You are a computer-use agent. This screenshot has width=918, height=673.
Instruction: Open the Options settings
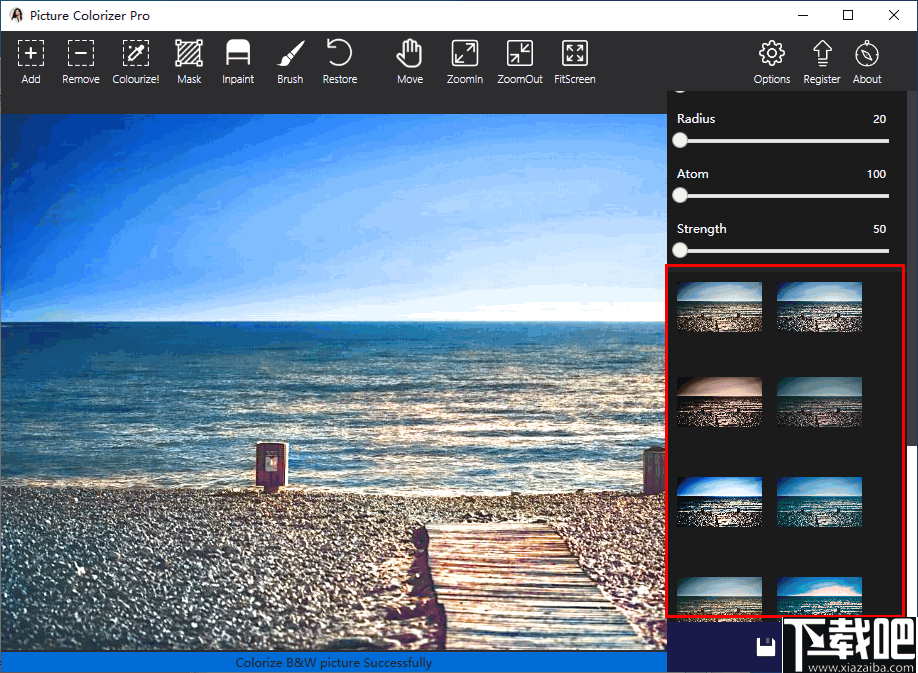pos(771,60)
